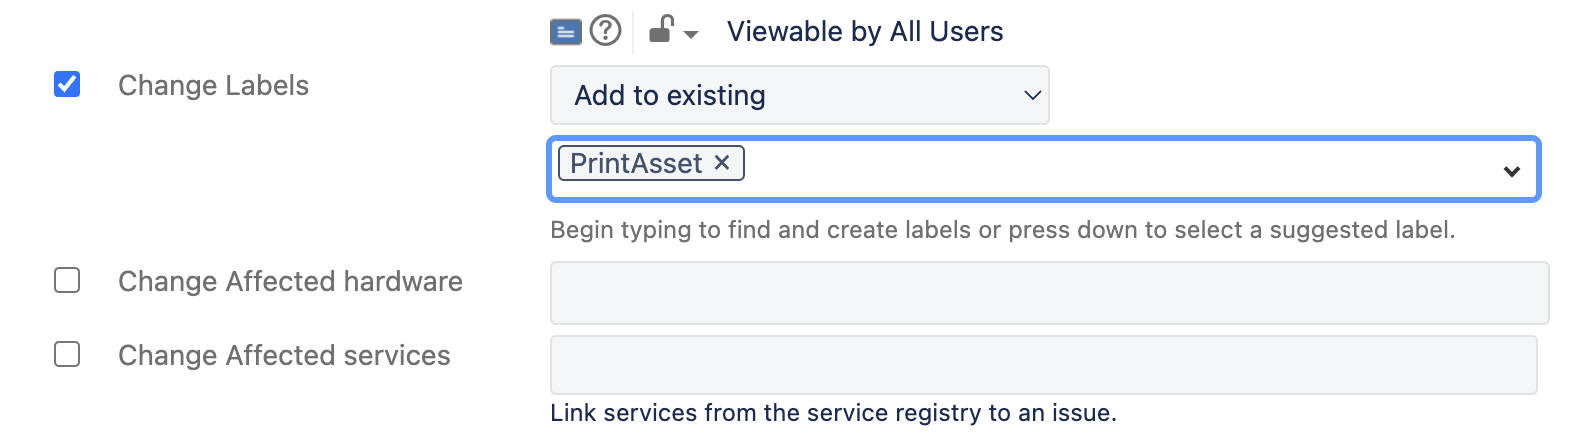Screen dimensions: 1590x442
Task: Show suggested labels using the labels field arrow
Action: tap(1511, 171)
